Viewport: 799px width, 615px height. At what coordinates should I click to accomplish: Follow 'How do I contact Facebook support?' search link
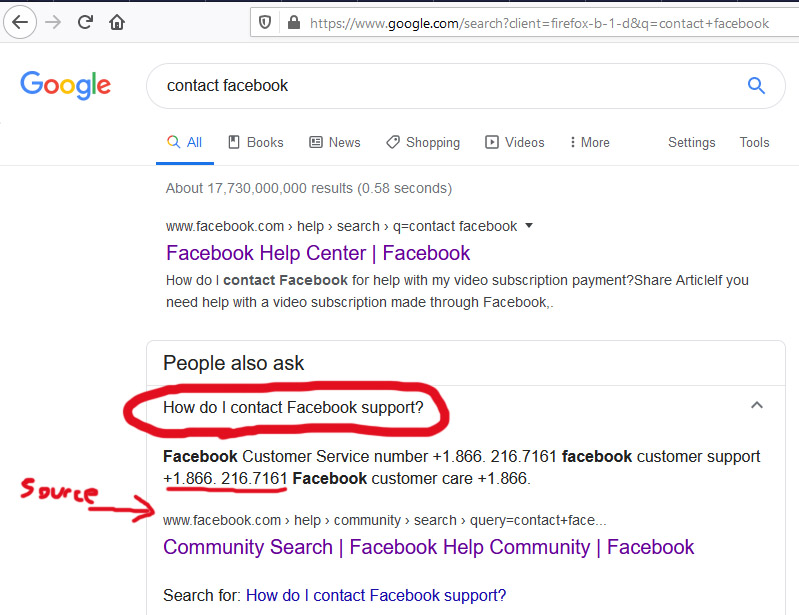376,595
